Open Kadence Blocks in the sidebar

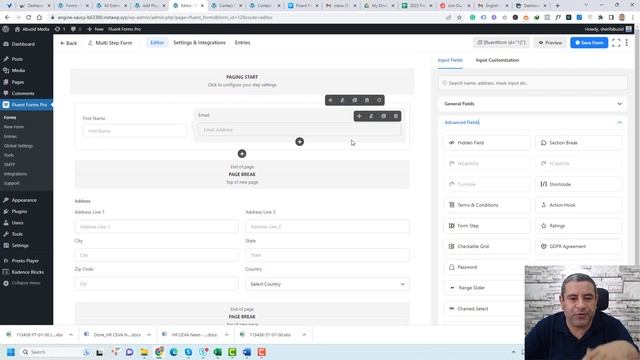coord(26,272)
